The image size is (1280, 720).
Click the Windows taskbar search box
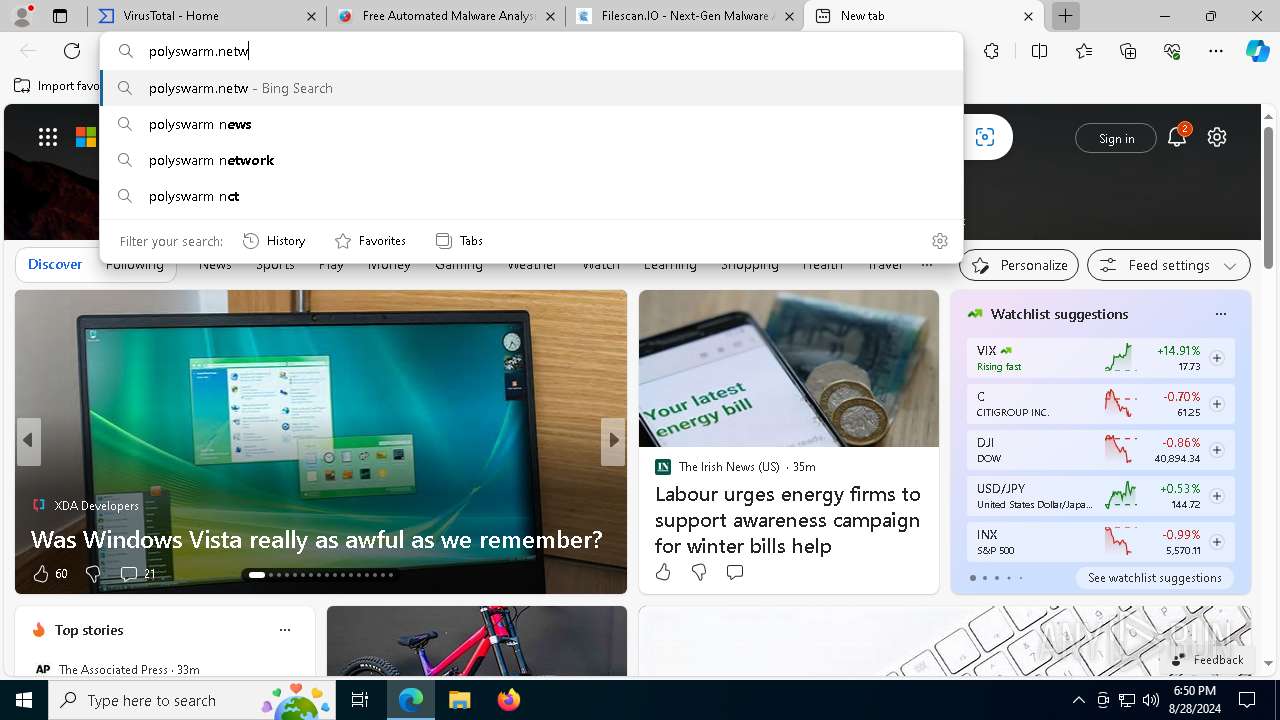193,700
